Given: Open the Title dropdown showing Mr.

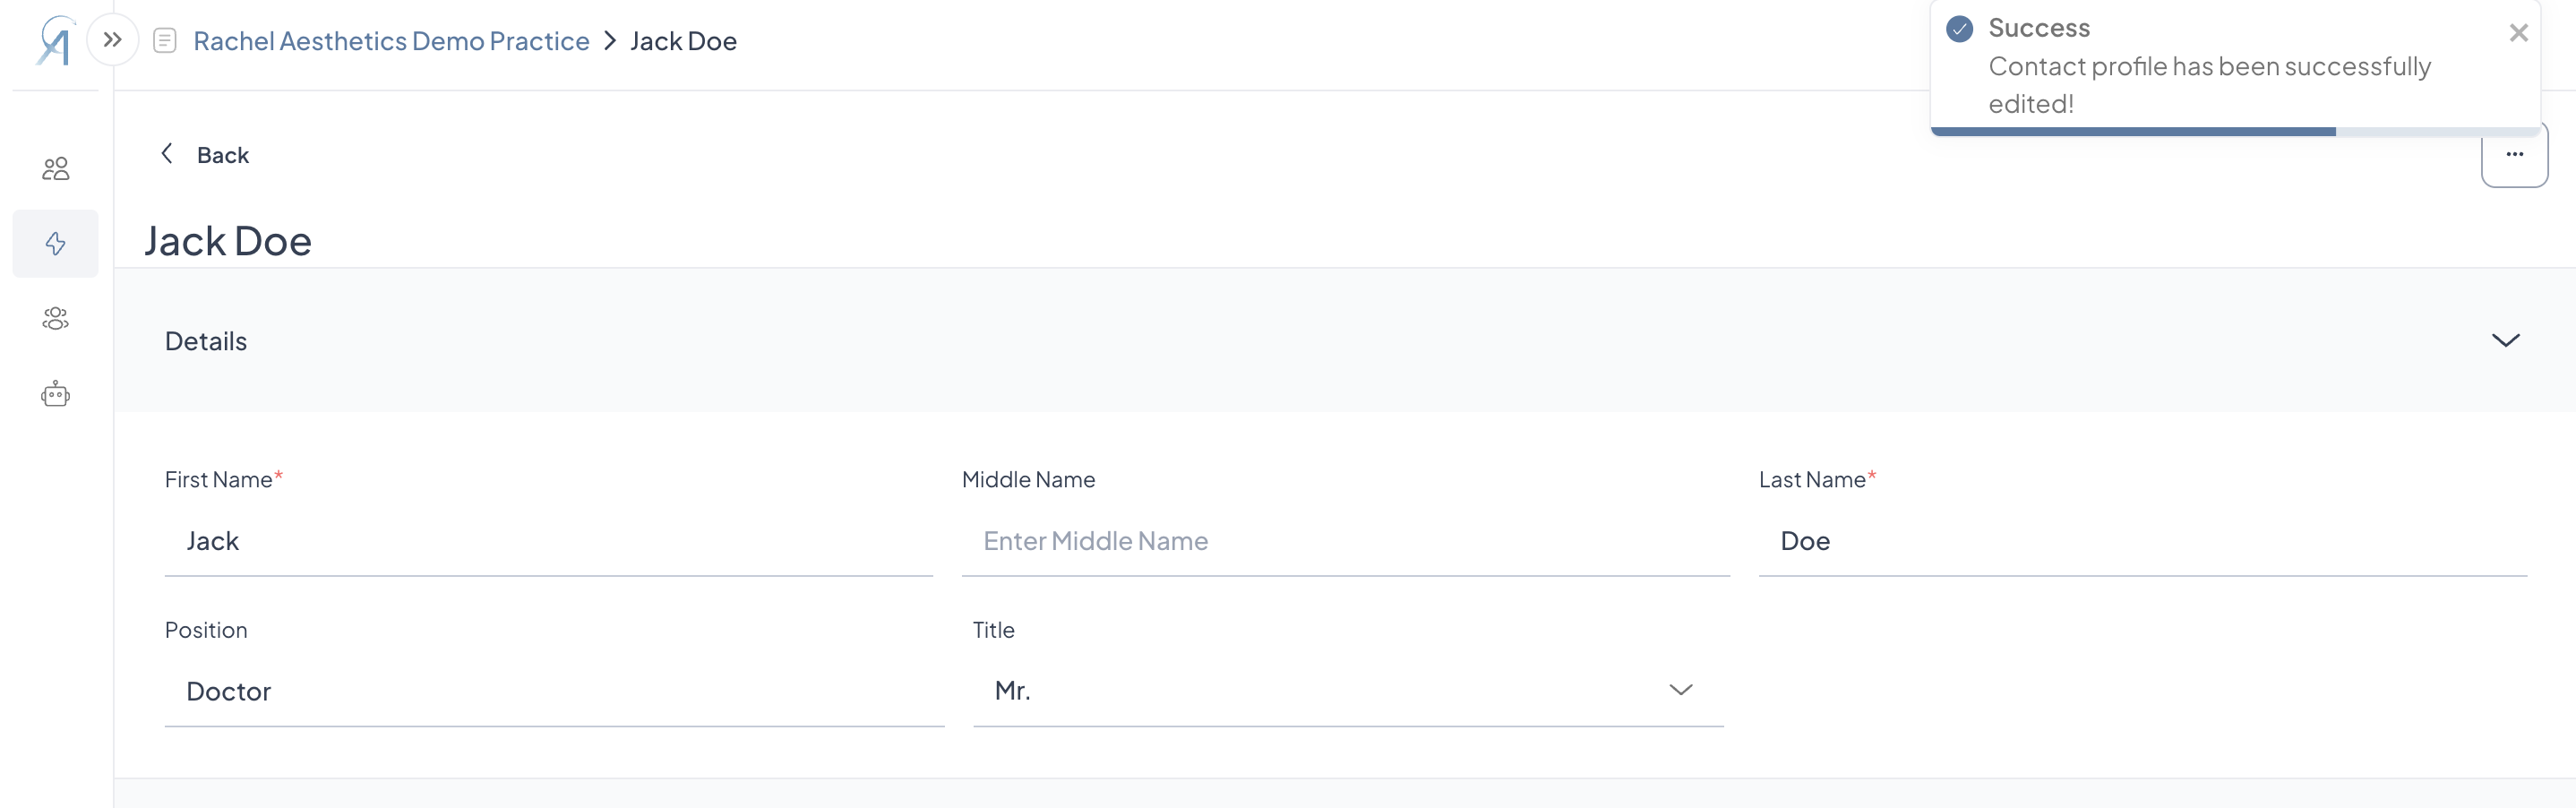Looking at the screenshot, I should point(1347,690).
